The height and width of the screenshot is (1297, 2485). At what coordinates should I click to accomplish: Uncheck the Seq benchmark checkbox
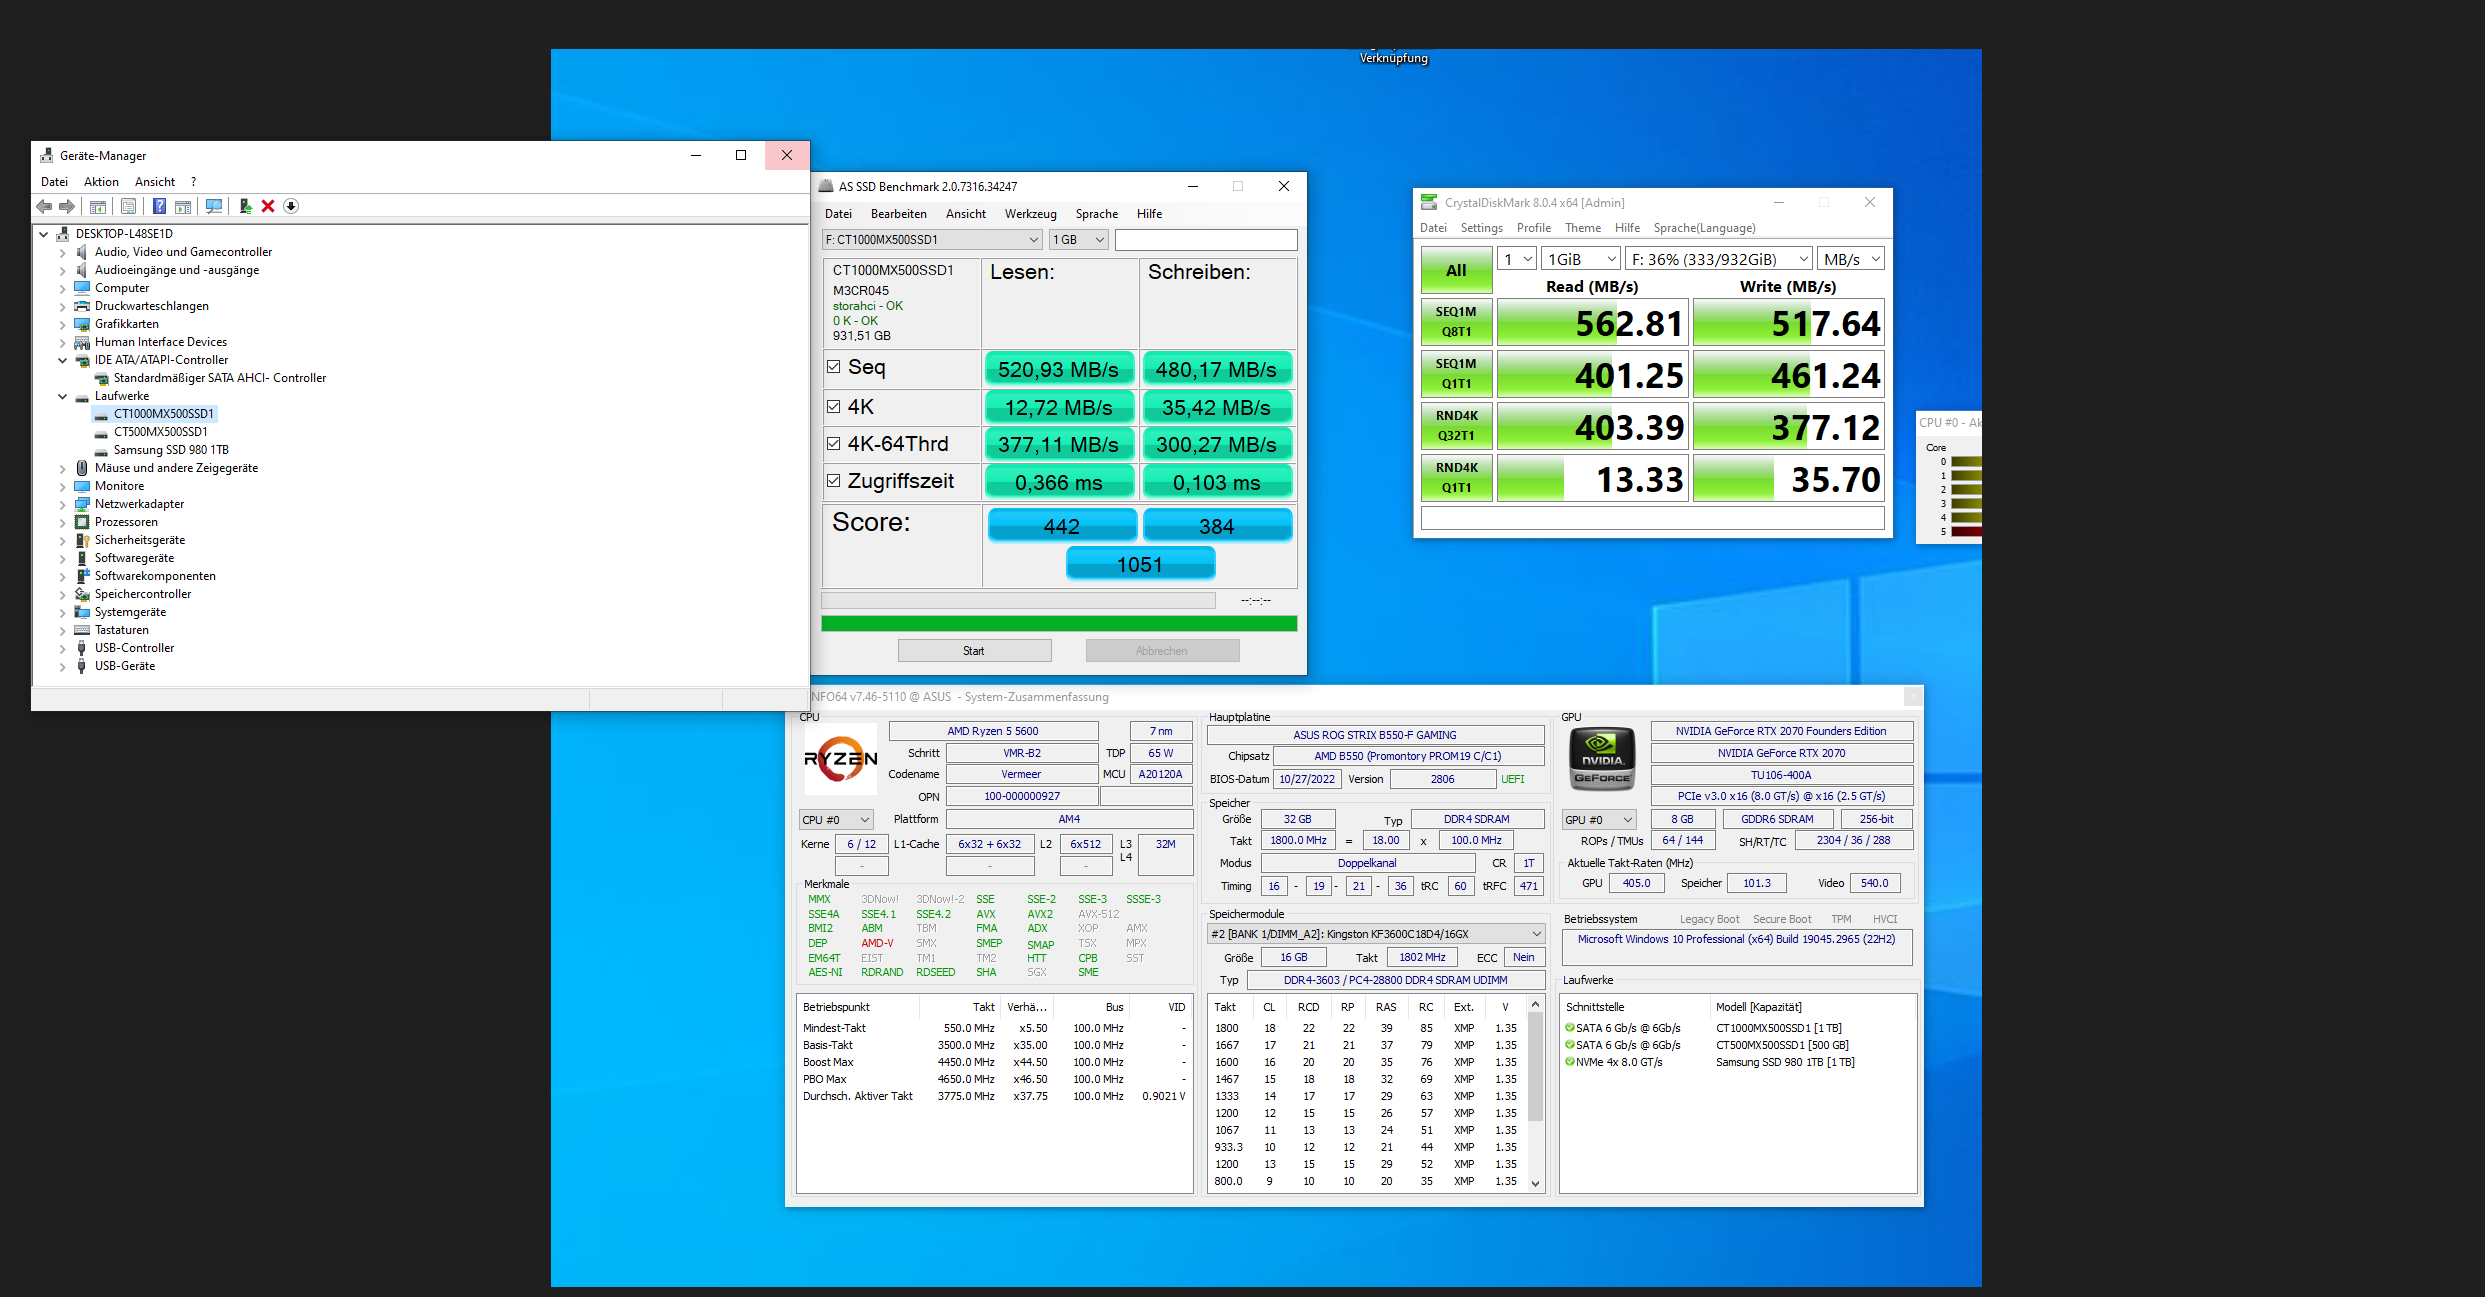tap(833, 367)
